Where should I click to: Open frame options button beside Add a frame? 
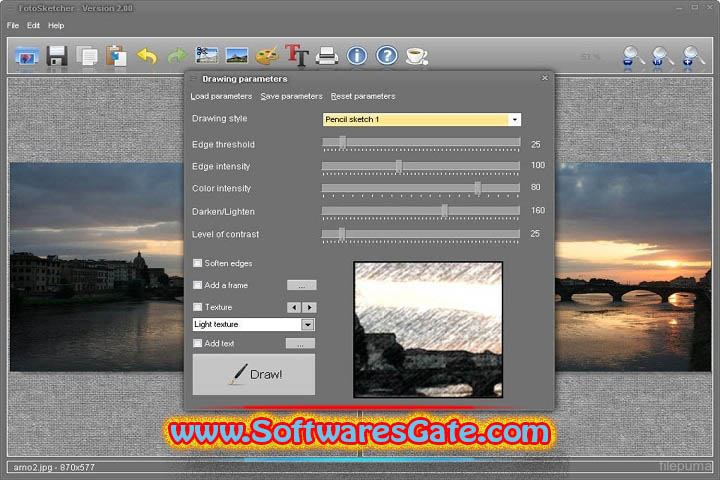tap(302, 285)
